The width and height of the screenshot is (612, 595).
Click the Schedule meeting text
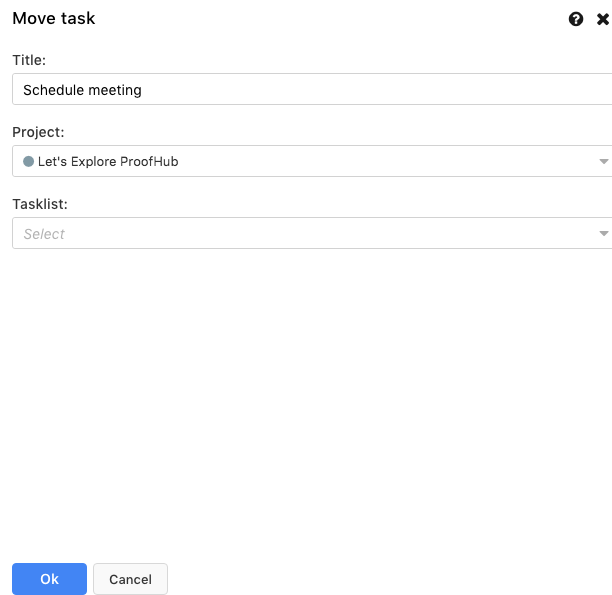tap(82, 90)
